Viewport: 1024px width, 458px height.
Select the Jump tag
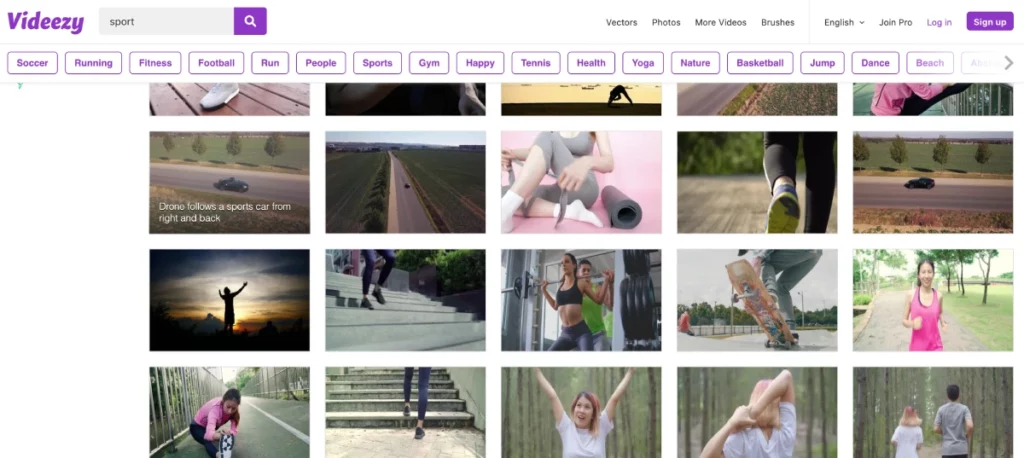tap(822, 63)
